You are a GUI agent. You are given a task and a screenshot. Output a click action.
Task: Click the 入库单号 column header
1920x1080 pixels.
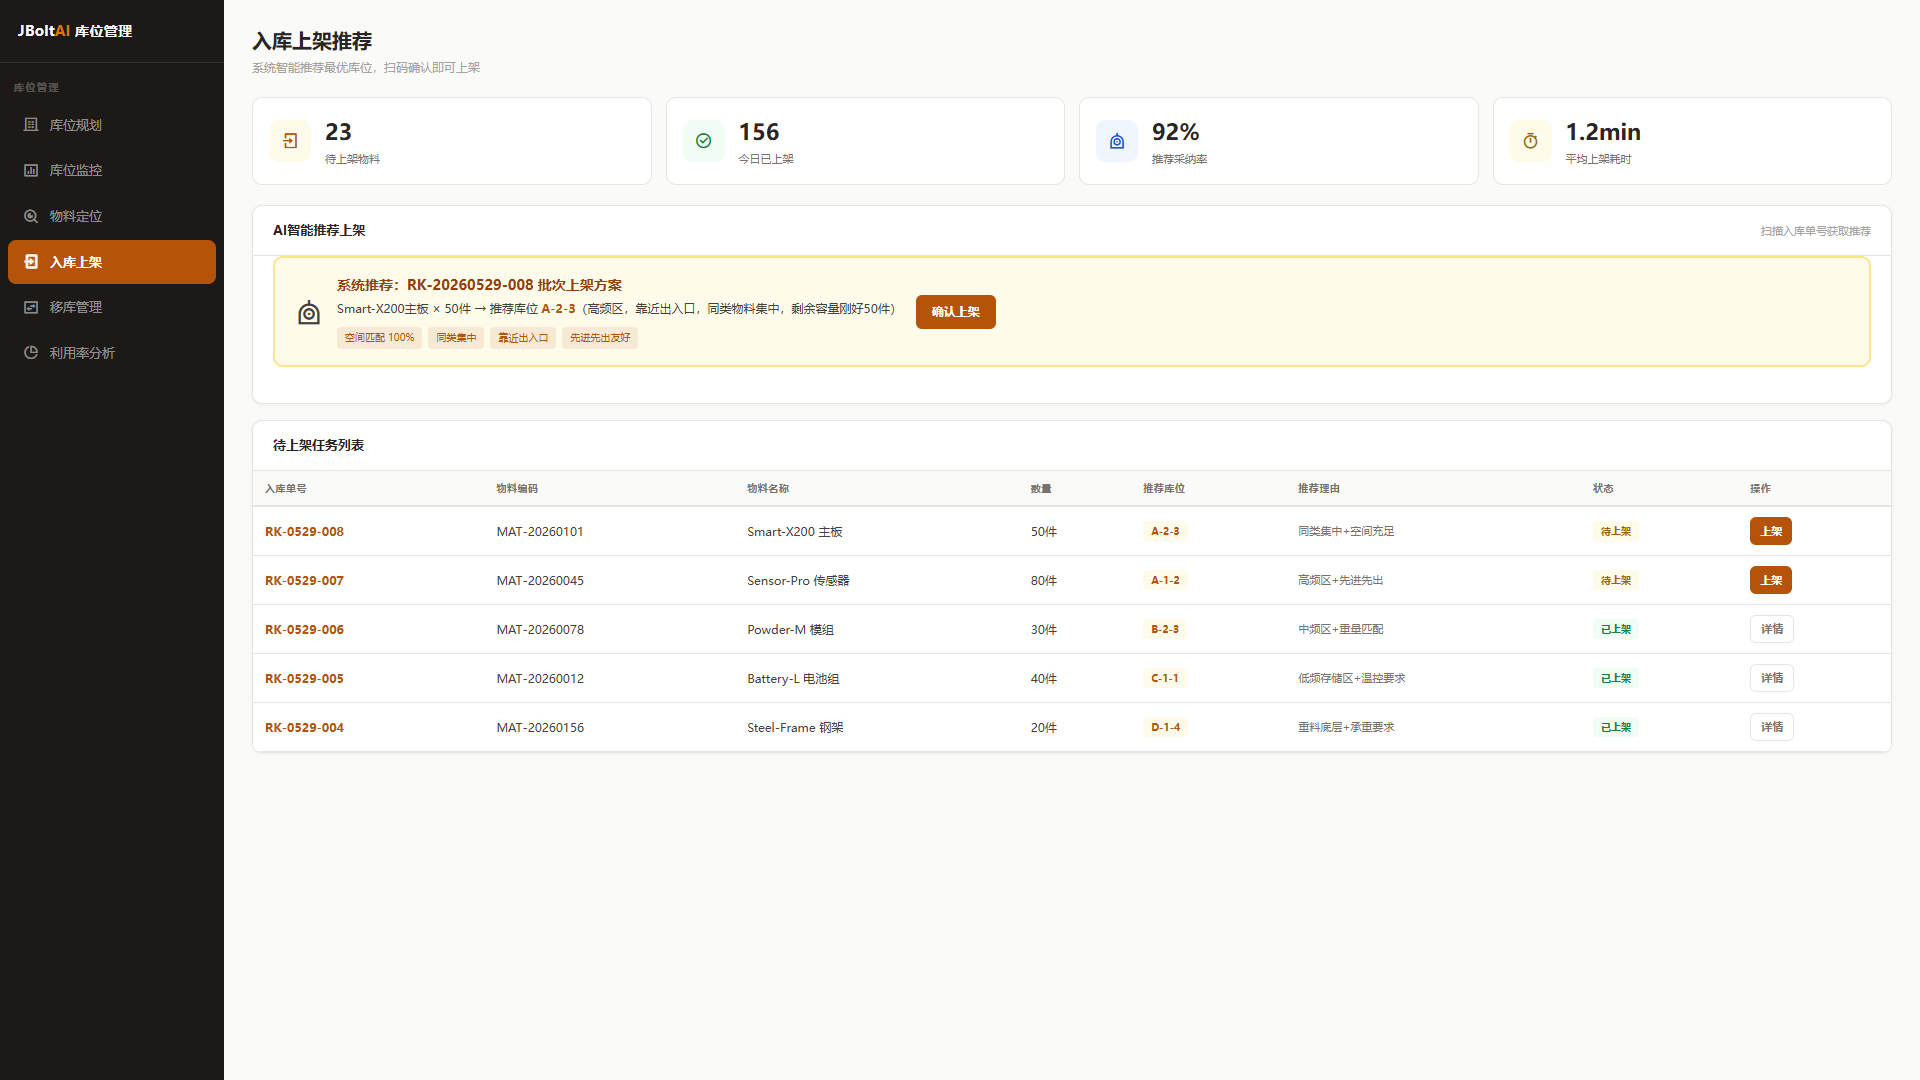point(286,489)
